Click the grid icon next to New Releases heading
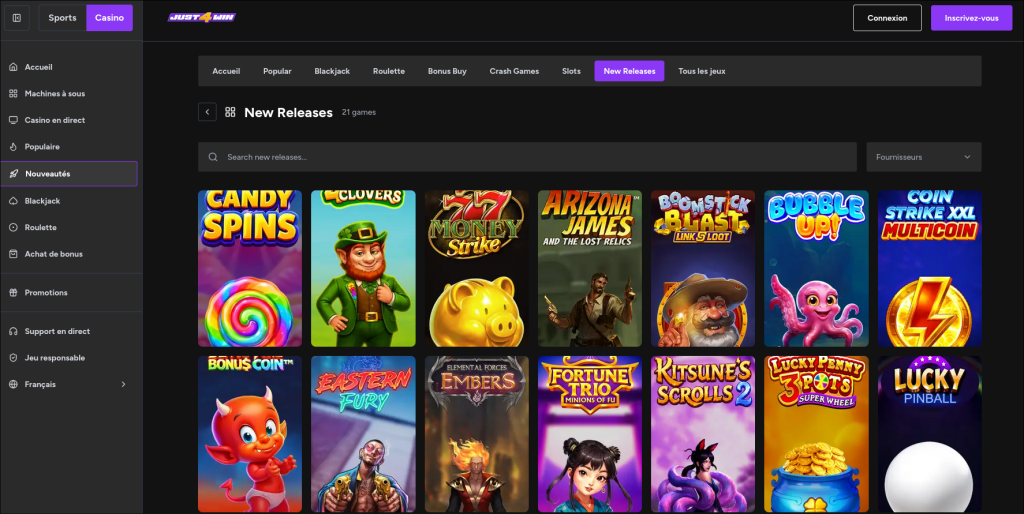The image size is (1024, 514). pos(230,112)
